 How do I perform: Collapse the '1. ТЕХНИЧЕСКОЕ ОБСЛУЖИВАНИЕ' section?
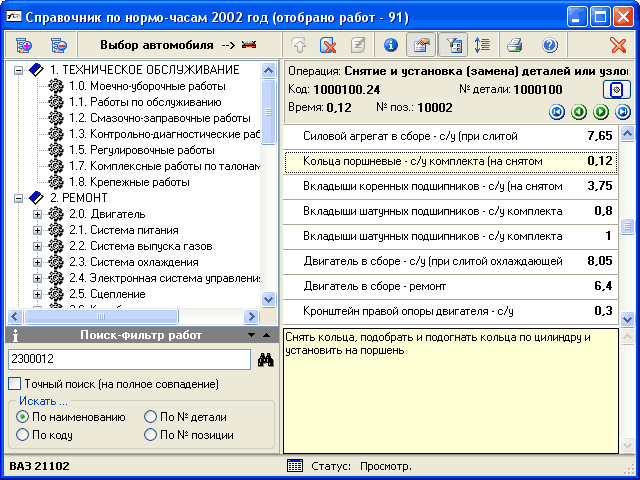[18, 70]
